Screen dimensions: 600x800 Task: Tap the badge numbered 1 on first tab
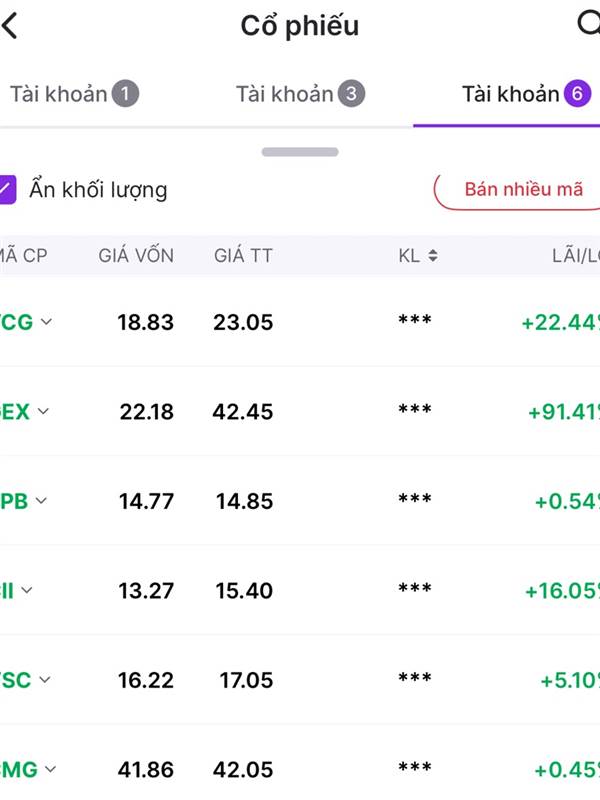pos(126,94)
